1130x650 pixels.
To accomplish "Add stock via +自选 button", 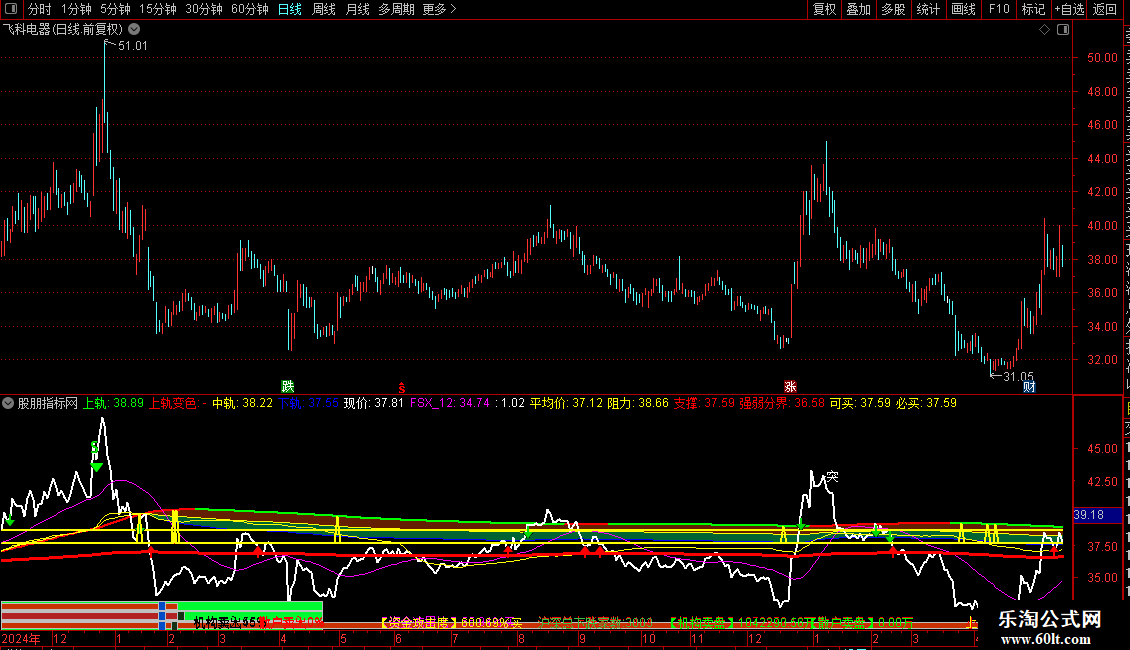I will tap(1069, 9).
